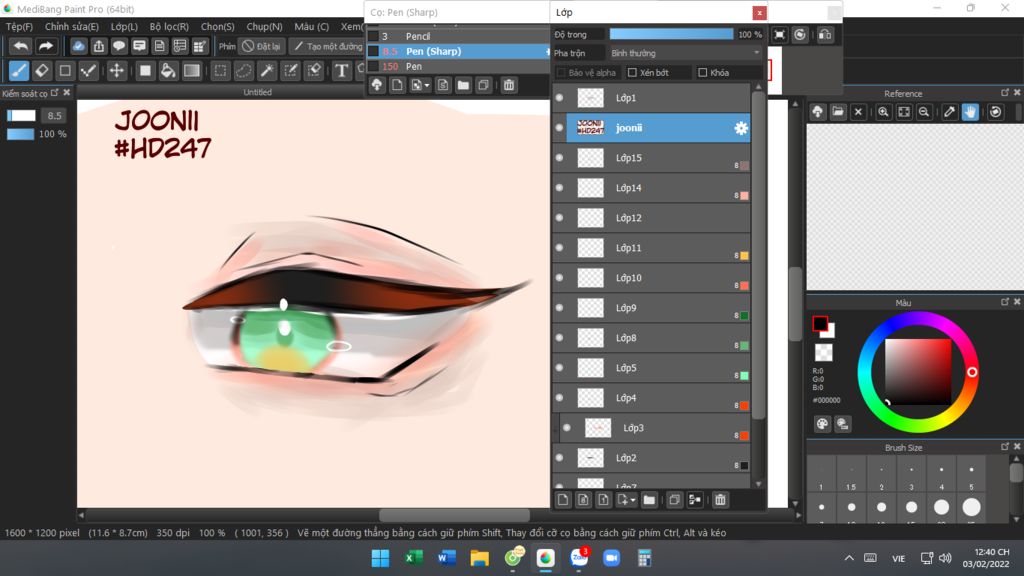The height and width of the screenshot is (576, 1024).
Task: Click the Lớp3 layer thumbnail
Action: [598, 428]
